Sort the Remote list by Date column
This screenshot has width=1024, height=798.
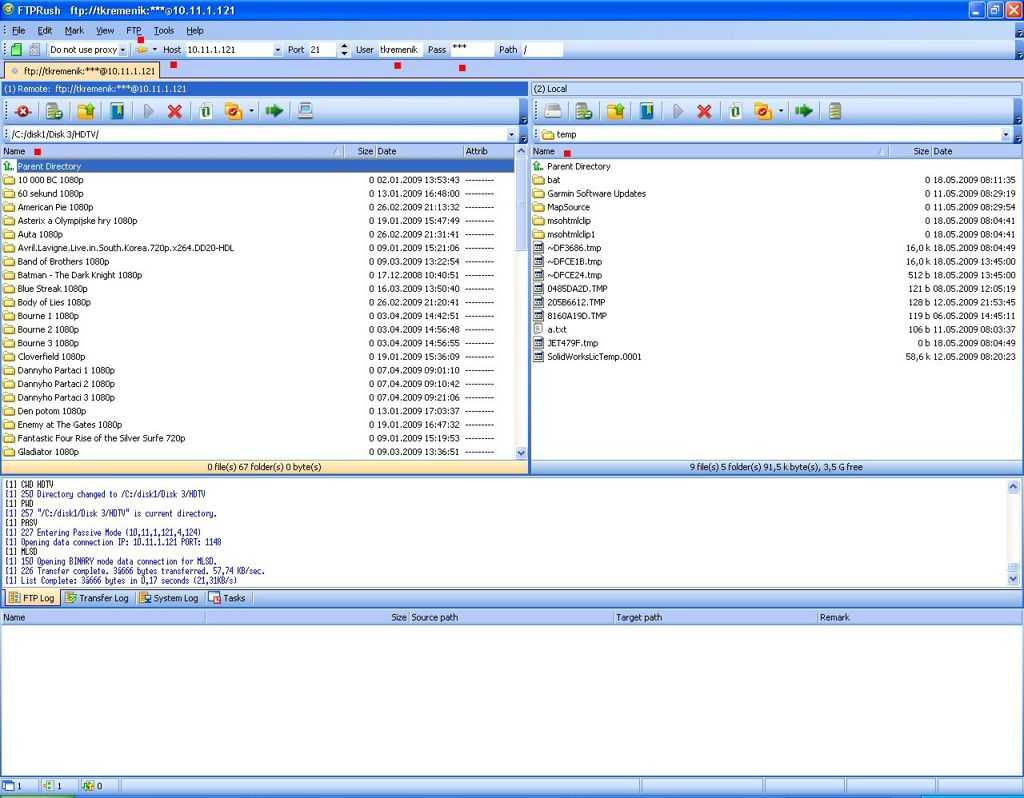pyautogui.click(x=418, y=152)
